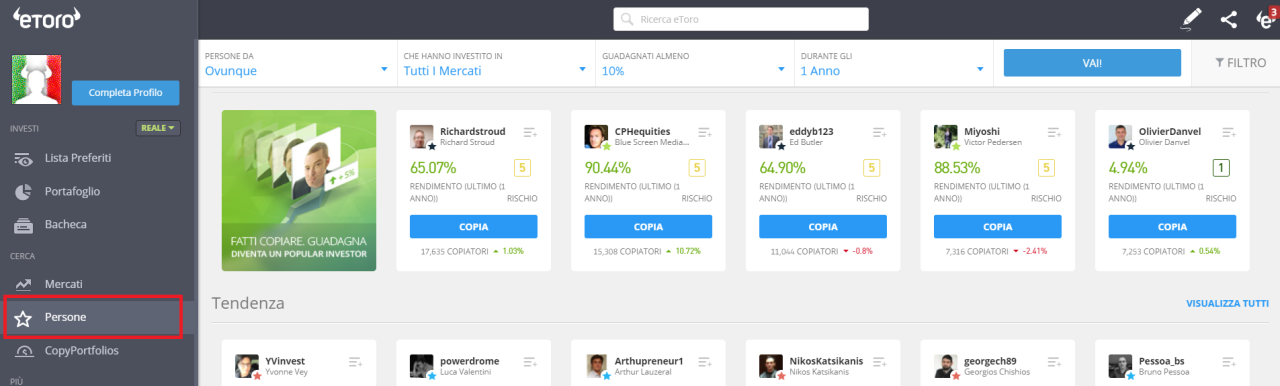
Task: Open CPHequities profile photo
Action: [x=597, y=137]
